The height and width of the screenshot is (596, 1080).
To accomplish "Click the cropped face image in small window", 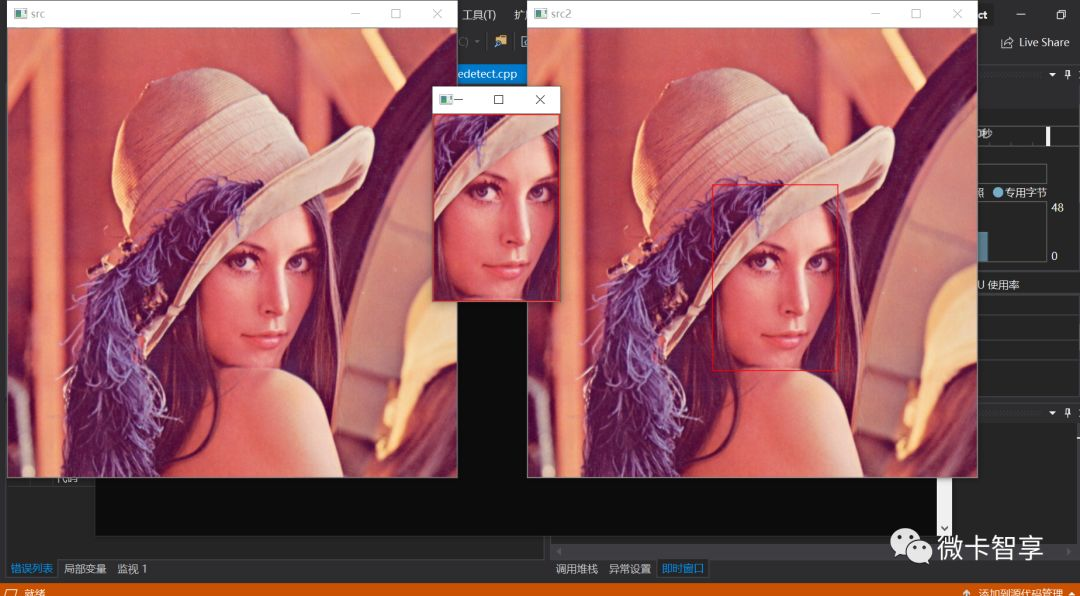I will (x=496, y=207).
